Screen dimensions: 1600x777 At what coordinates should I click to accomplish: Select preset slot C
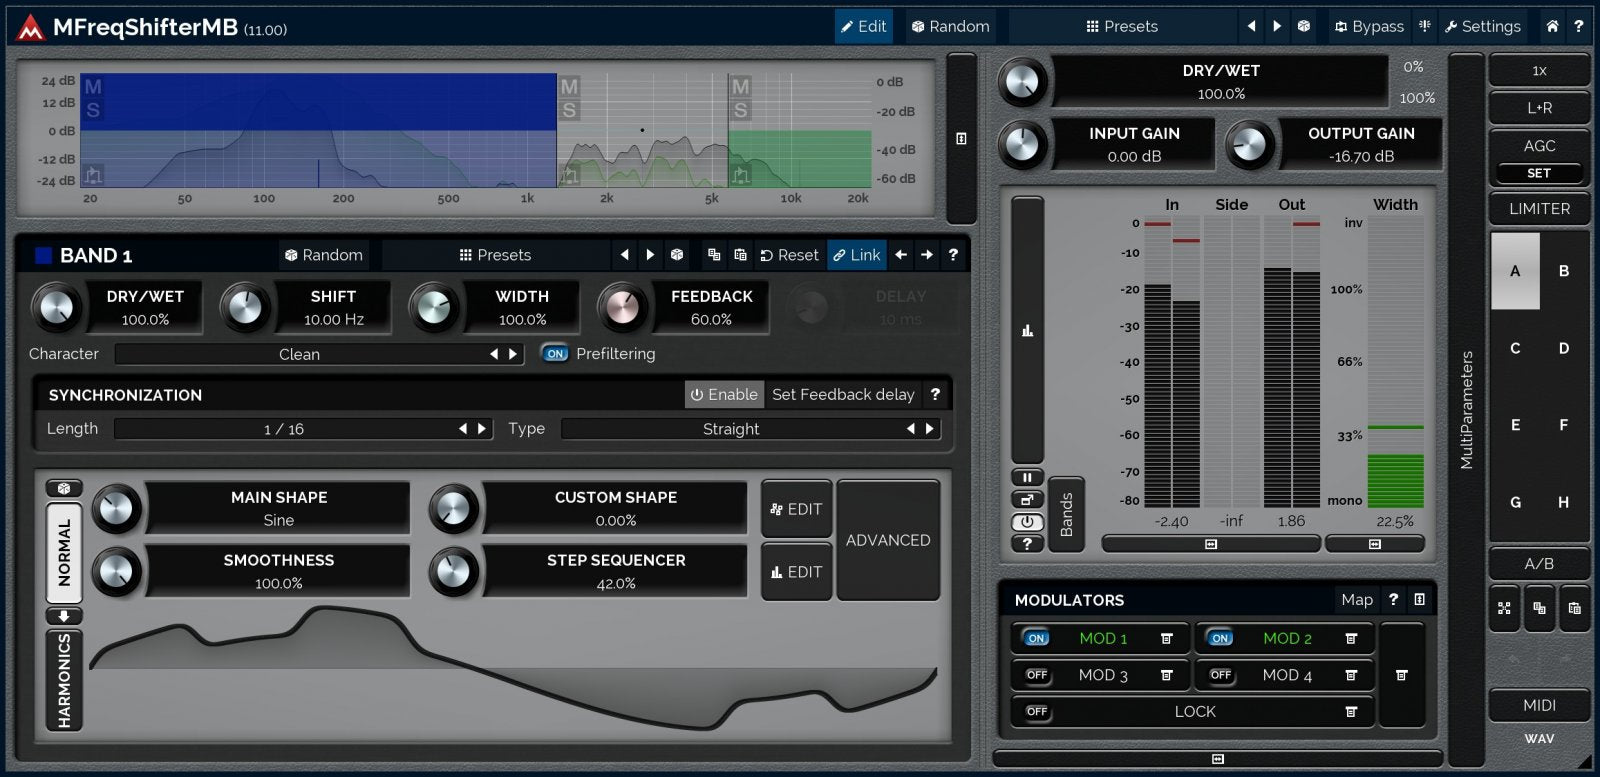click(1515, 348)
